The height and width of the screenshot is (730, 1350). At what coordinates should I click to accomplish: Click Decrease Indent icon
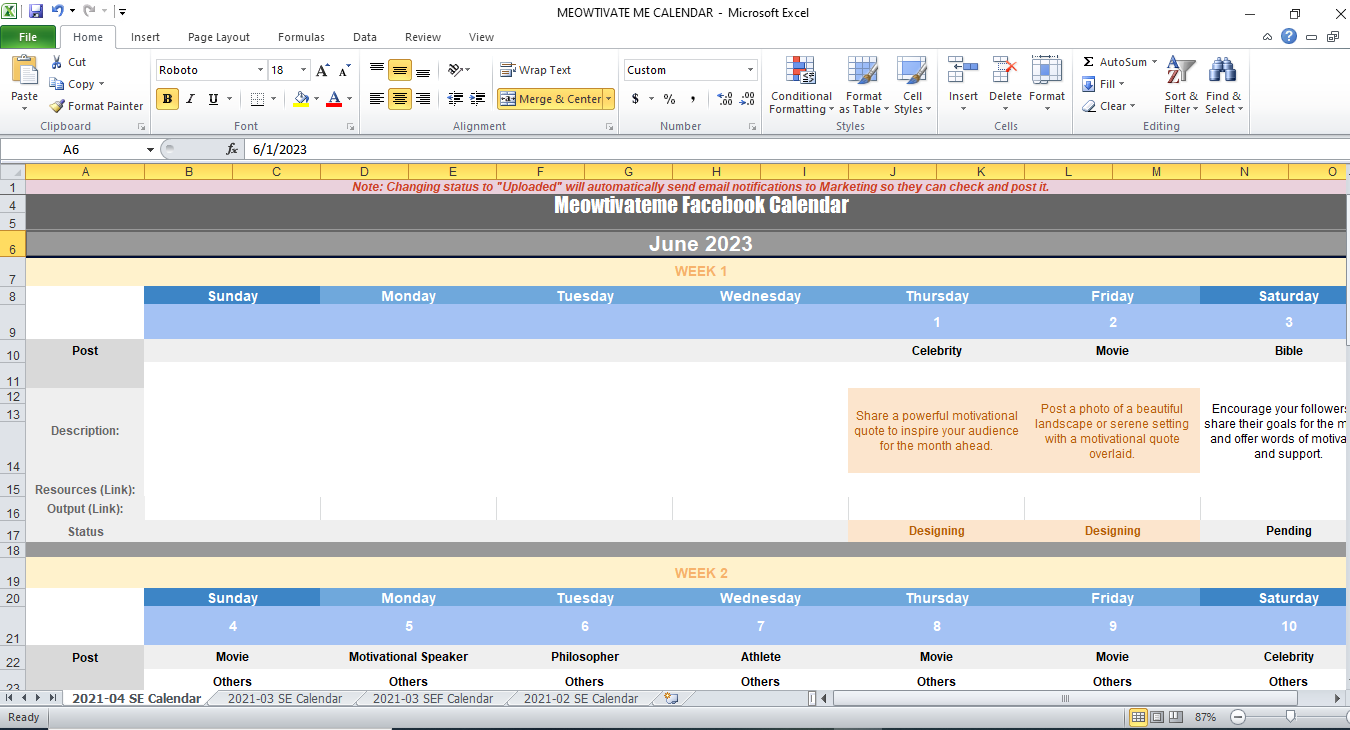point(455,99)
